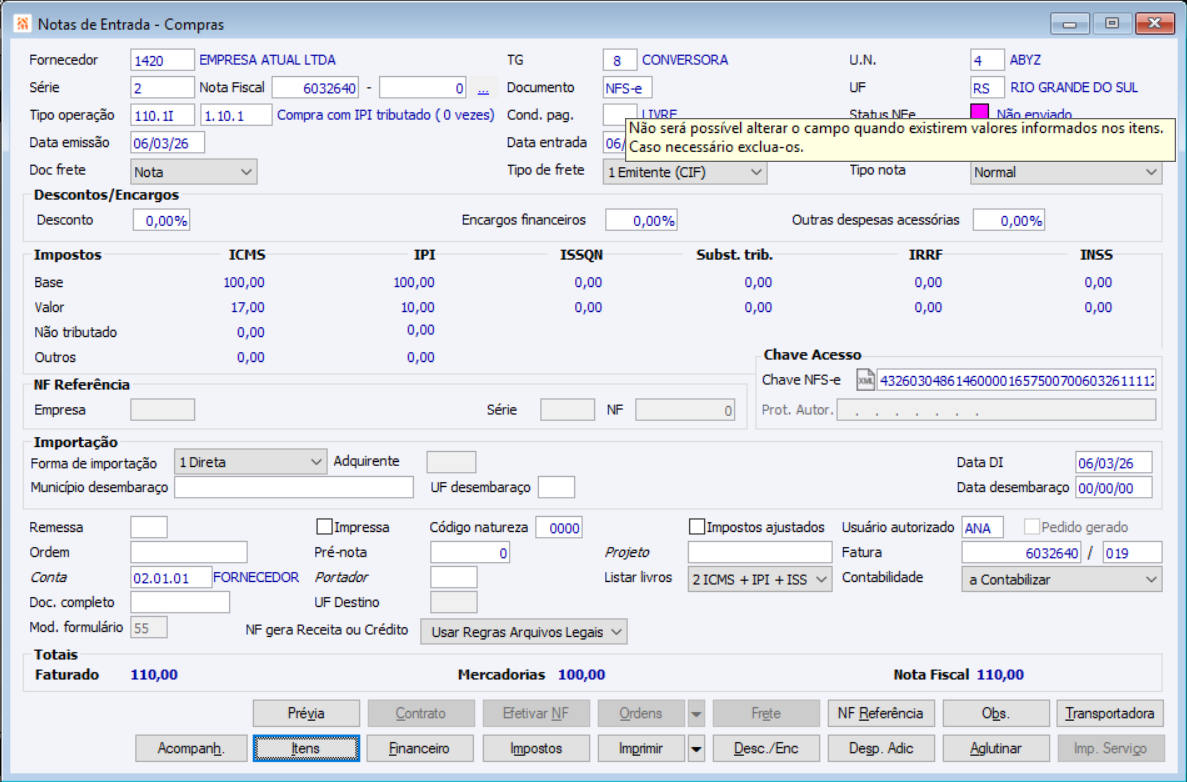This screenshot has height=782, width=1187.
Task: Expand NF gera Receita ou Crédito dropdown
Action: pos(524,631)
